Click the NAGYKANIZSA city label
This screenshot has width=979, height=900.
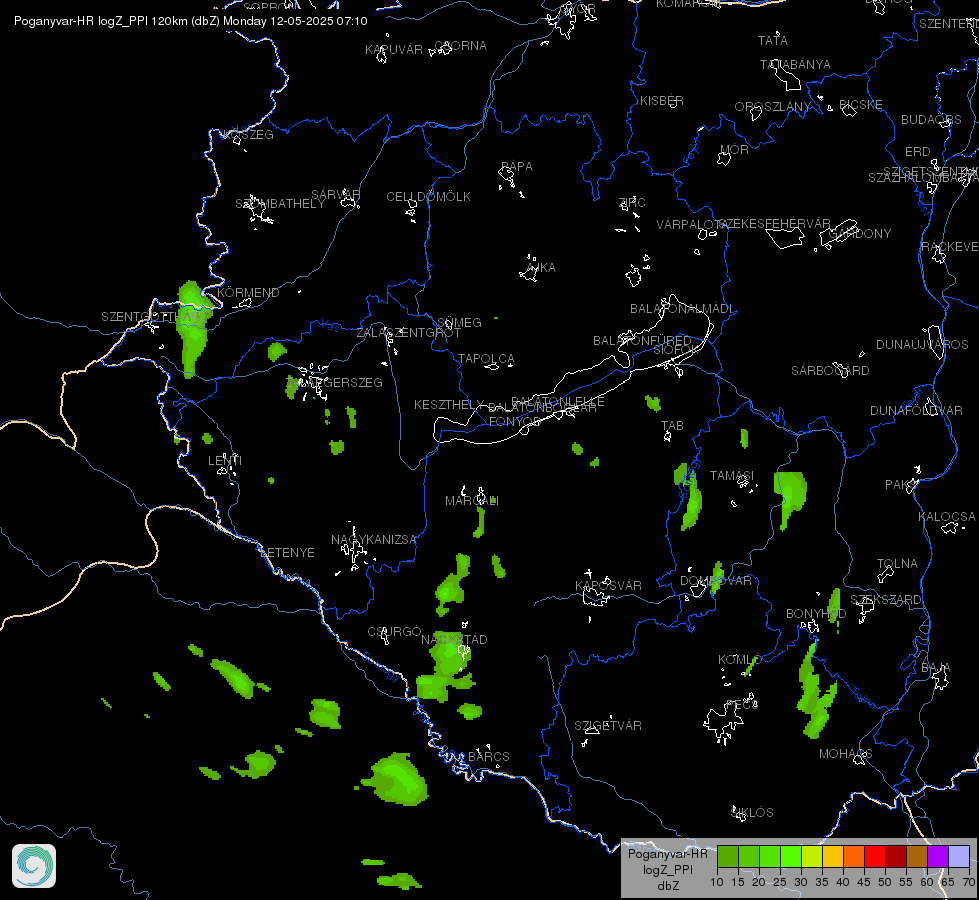[x=373, y=540]
